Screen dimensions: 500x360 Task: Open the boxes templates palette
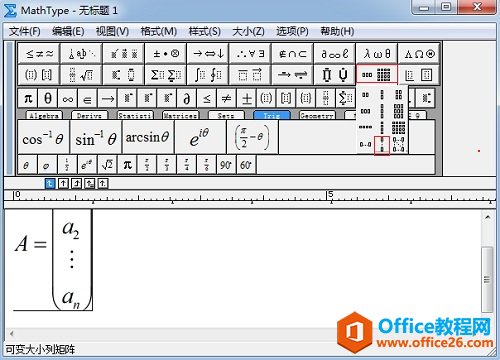coord(419,75)
